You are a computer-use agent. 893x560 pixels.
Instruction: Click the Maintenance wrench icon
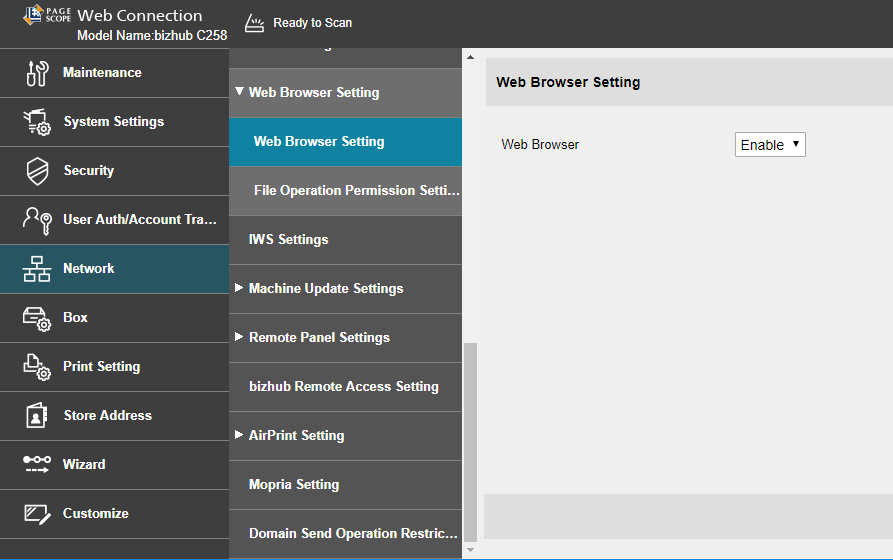click(x=37, y=73)
